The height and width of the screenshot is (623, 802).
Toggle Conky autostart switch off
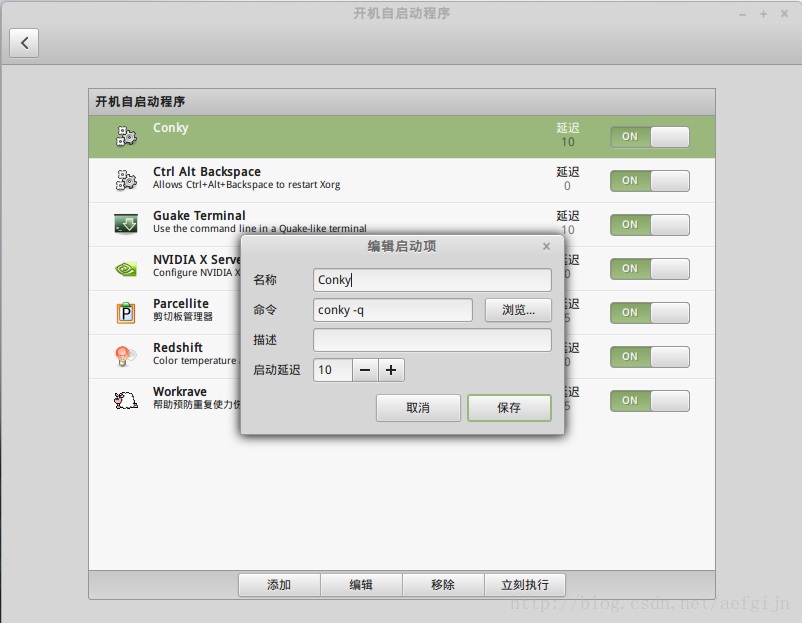[x=650, y=137]
